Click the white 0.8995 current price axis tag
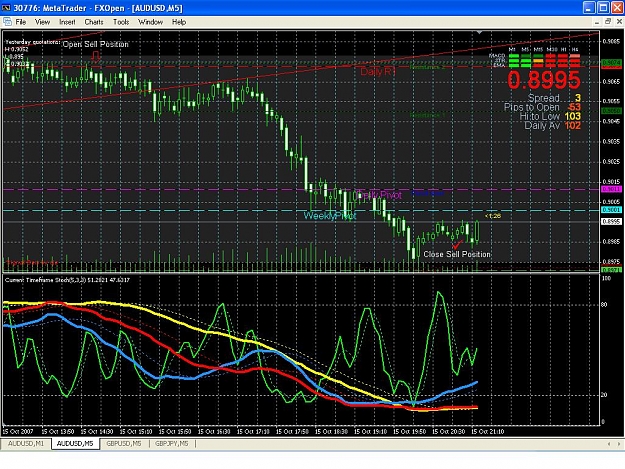Viewport: 625px width, 469px height. [x=611, y=221]
